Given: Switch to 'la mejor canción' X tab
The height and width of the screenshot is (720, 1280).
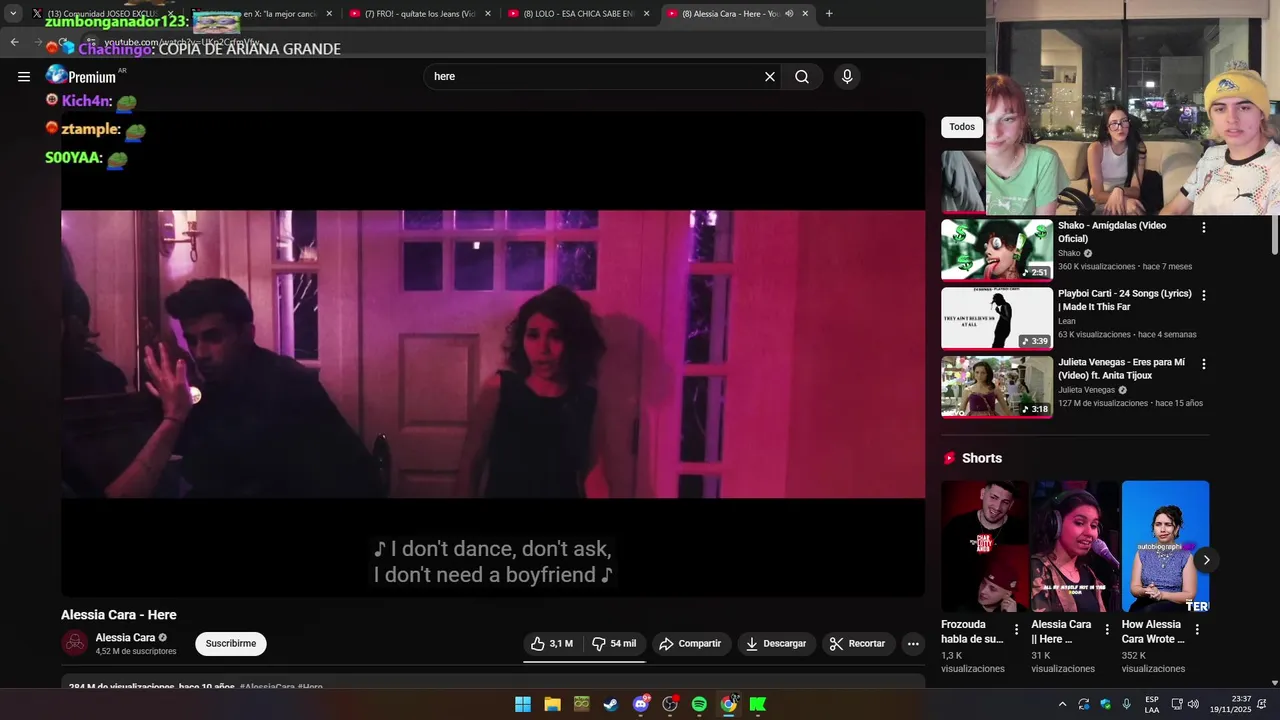Looking at the screenshot, I should coord(262,14).
